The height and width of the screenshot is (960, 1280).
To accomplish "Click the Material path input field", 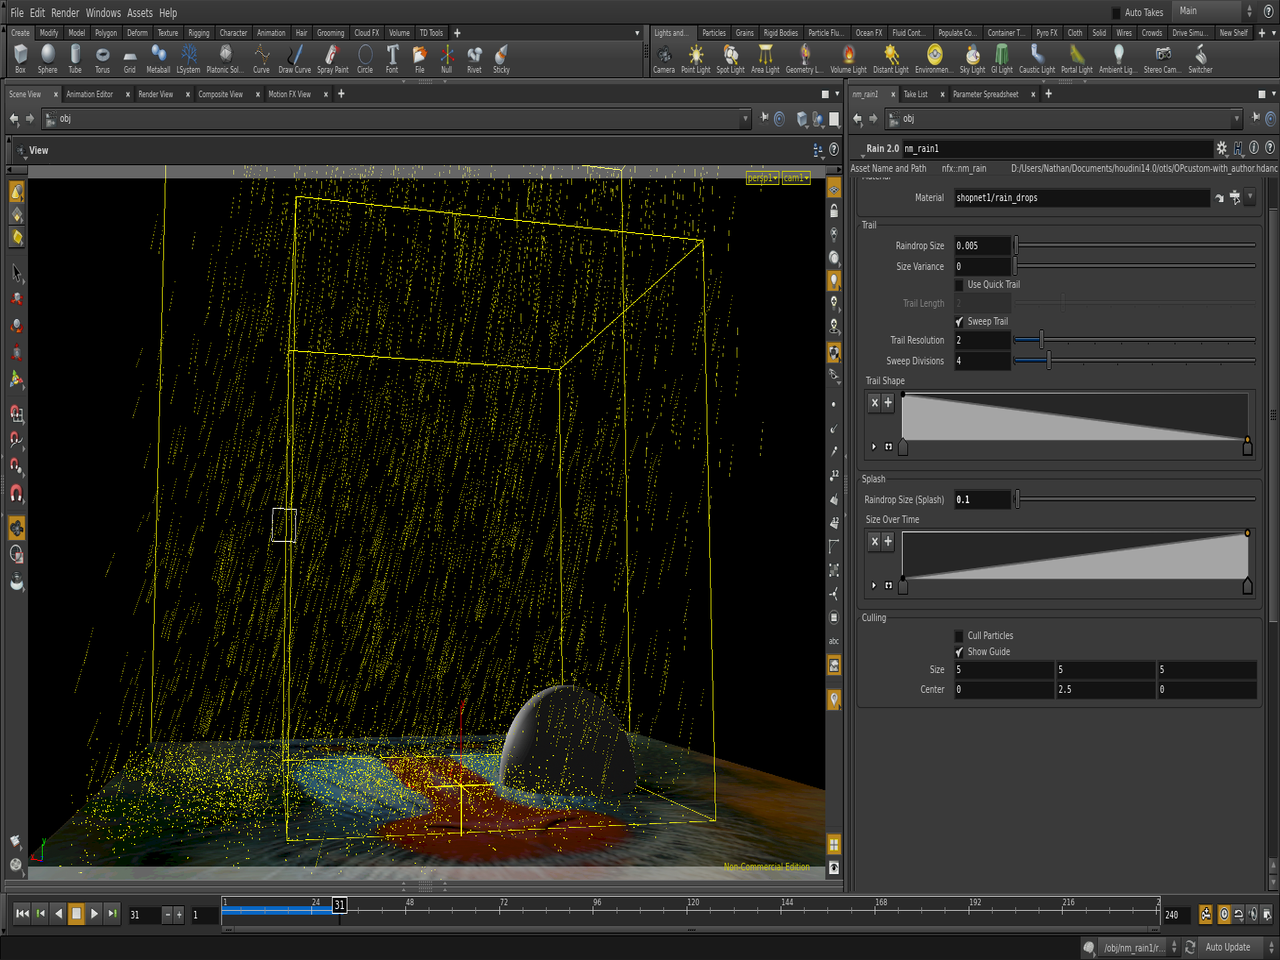I will [x=1081, y=198].
